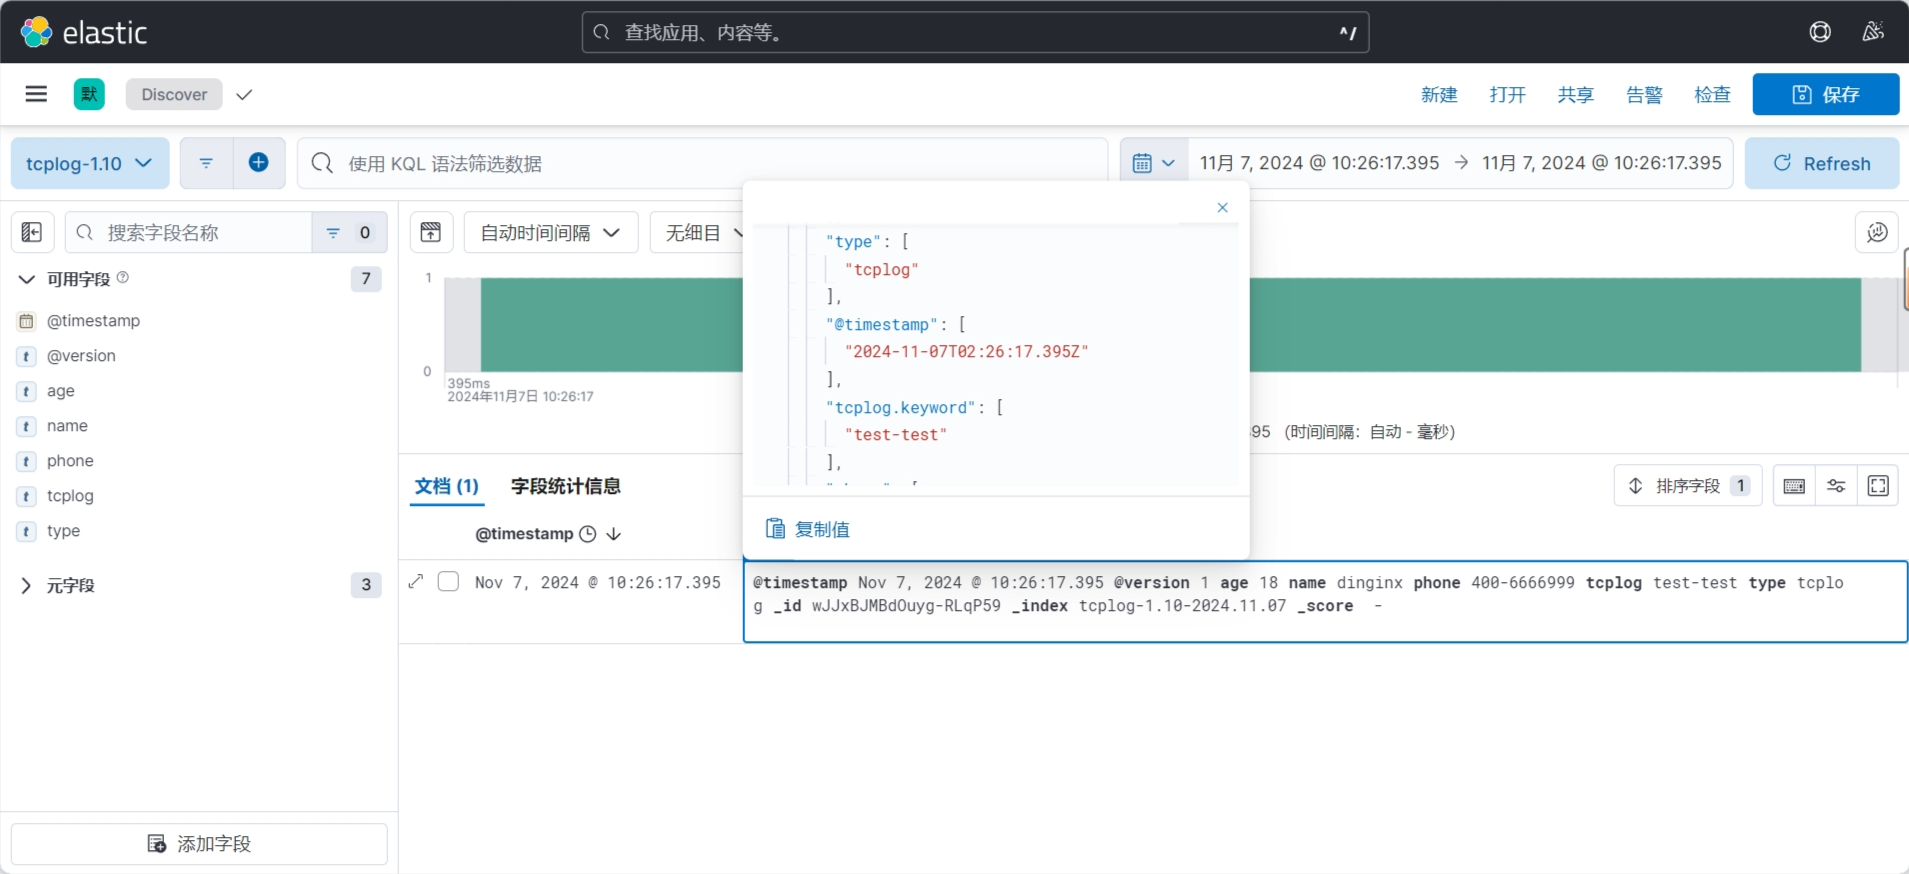Expand the document row details
The height and width of the screenshot is (874, 1909).
[416, 581]
